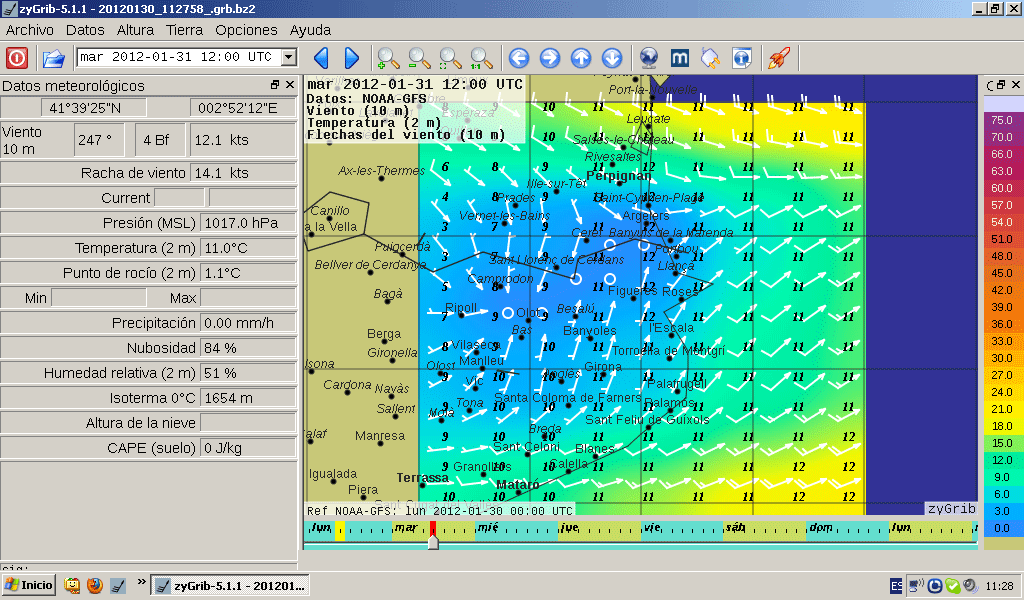
Task: Undock the Datos meteorológicos panel
Action: pyautogui.click(x=275, y=86)
